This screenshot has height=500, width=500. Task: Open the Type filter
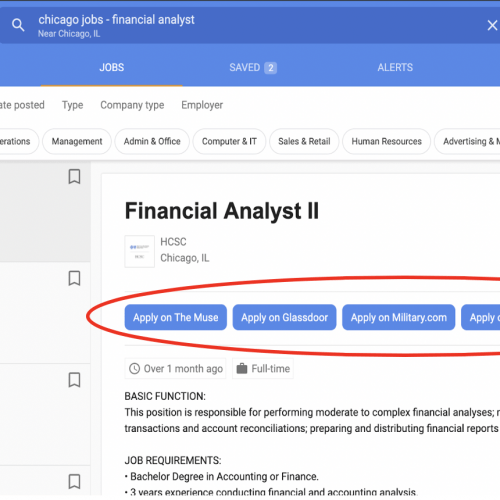point(73,105)
